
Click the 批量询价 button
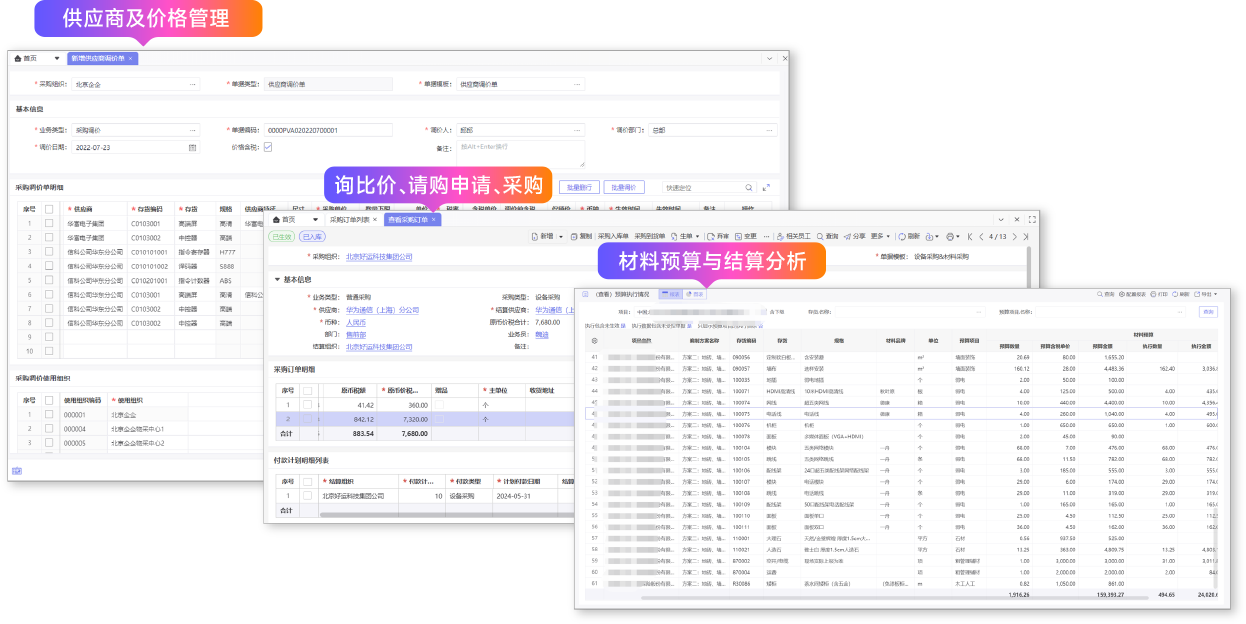point(624,187)
